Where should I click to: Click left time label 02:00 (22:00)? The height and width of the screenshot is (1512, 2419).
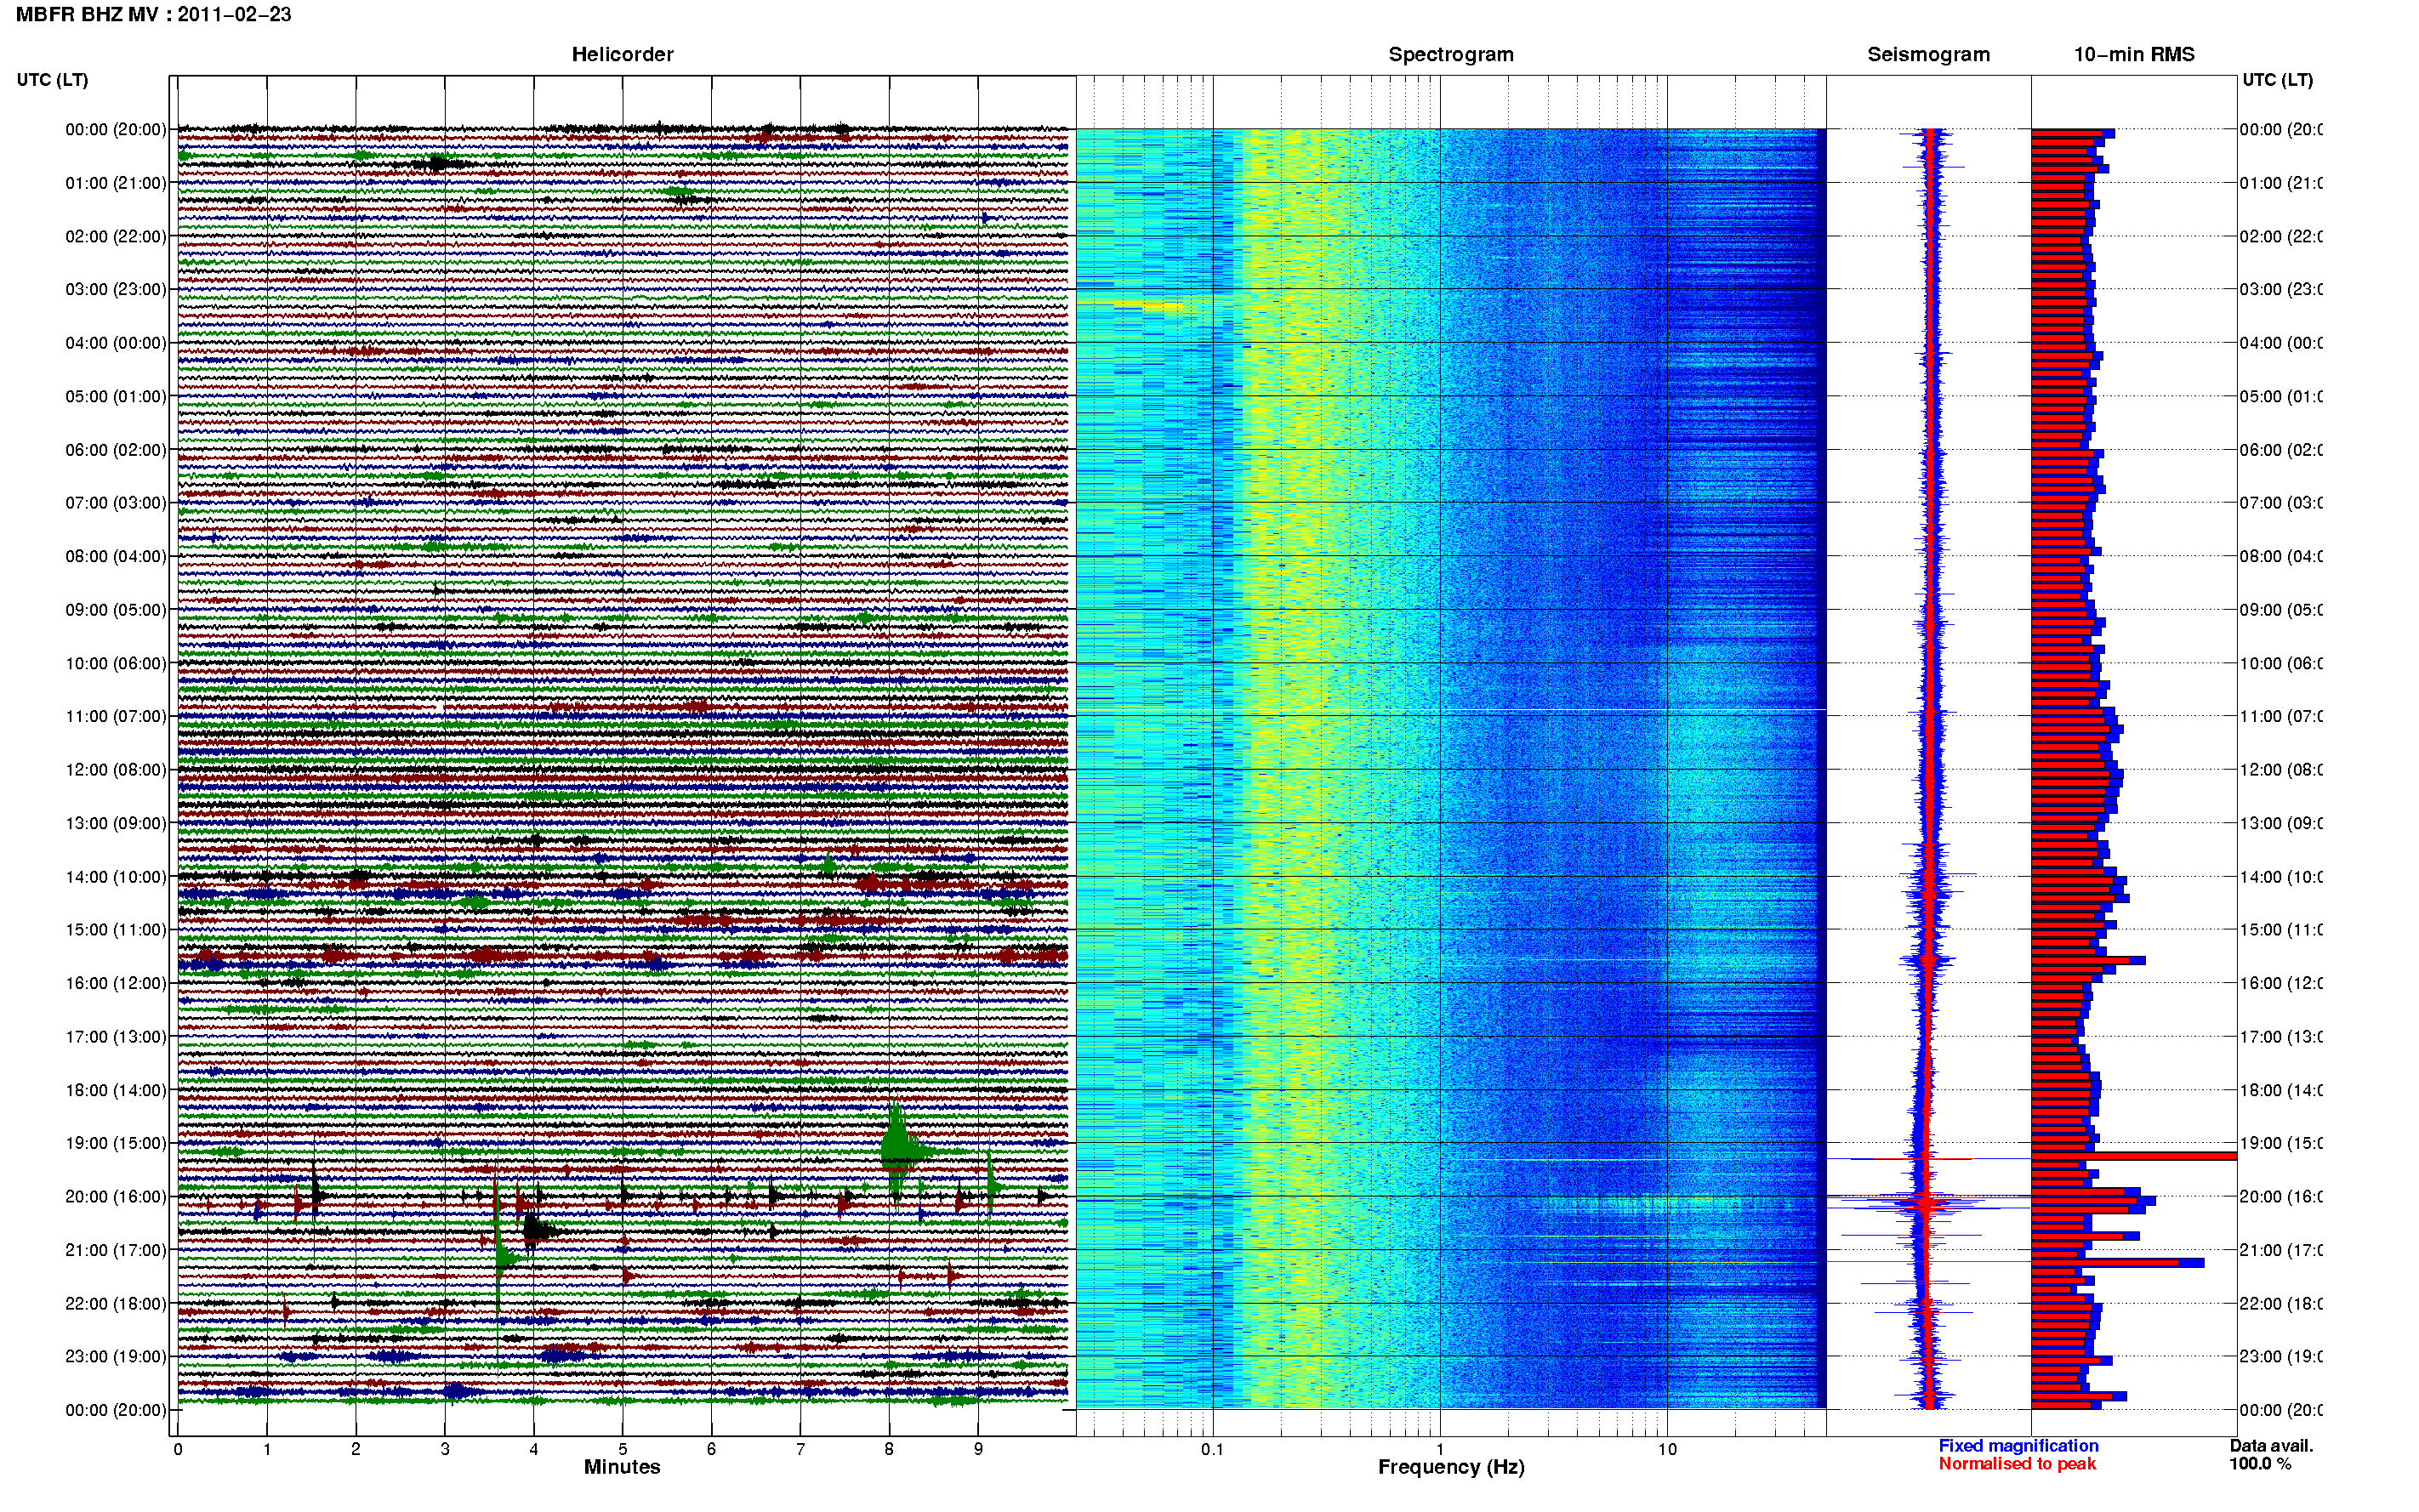pyautogui.click(x=116, y=236)
